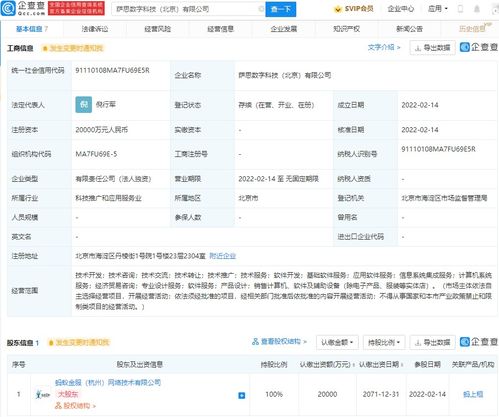
Task: Clear the search box with the X icon
Action: click(261, 9)
